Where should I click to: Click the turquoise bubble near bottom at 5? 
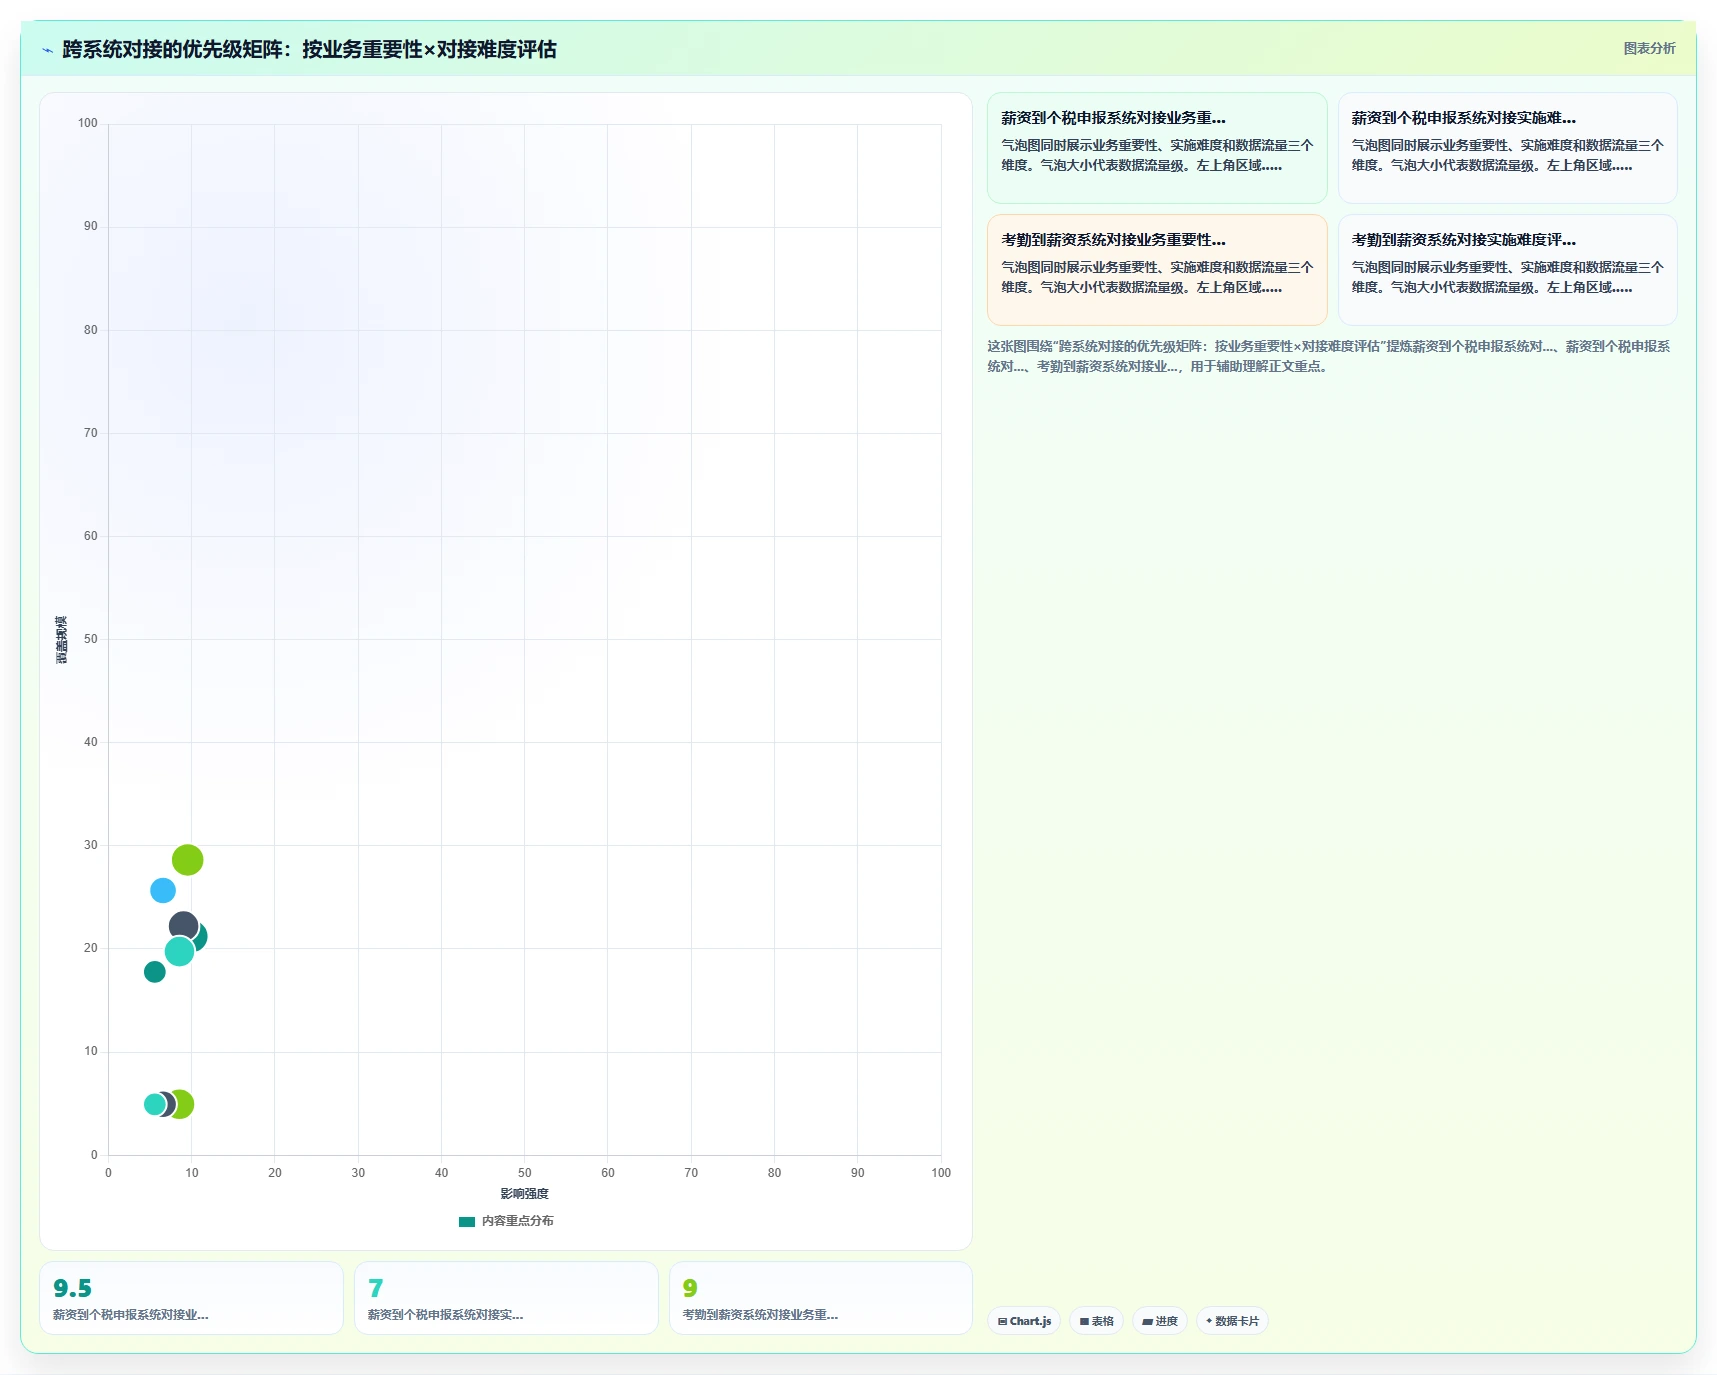click(154, 1104)
